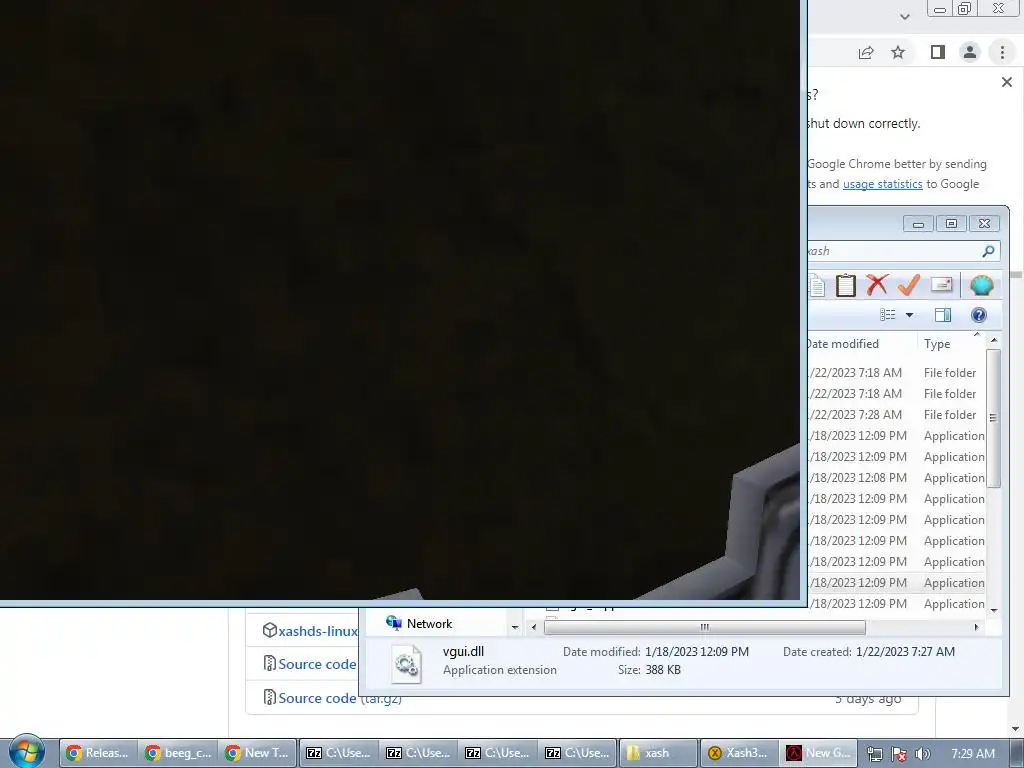Switch to the beeg_c... Chrome taskbar button

[178, 753]
